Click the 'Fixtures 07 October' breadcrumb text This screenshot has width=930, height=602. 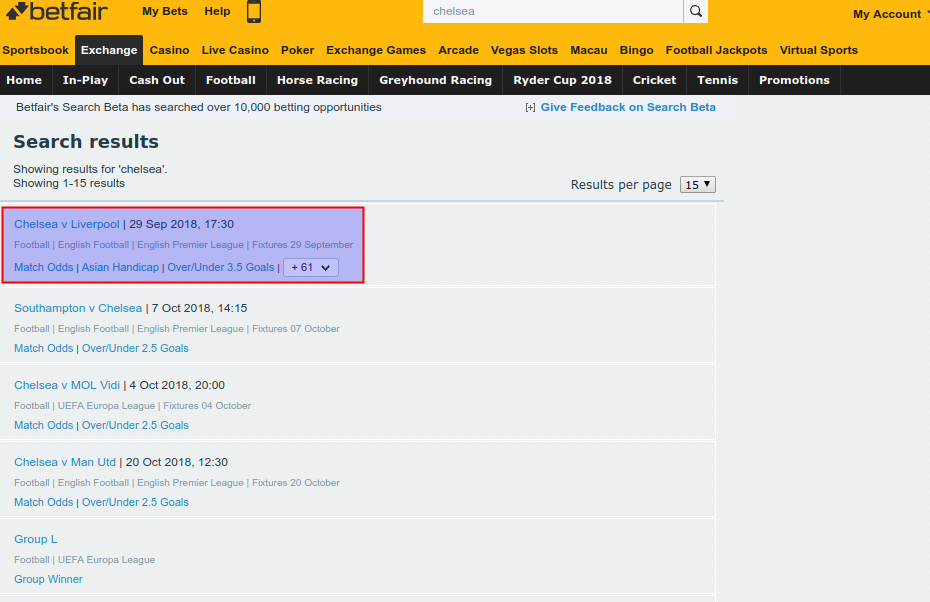(x=296, y=329)
